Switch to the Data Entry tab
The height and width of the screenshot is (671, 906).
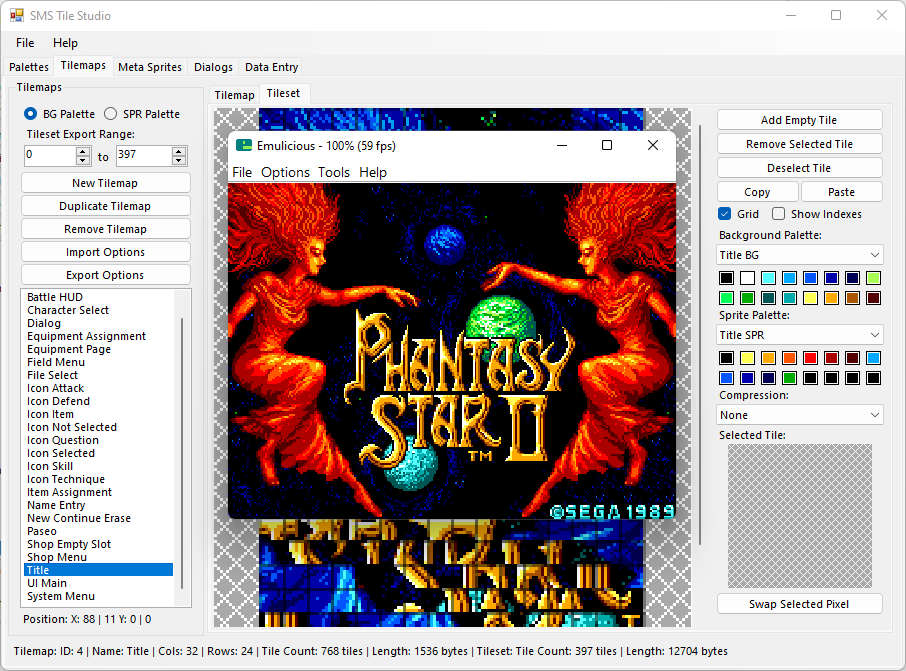point(272,67)
